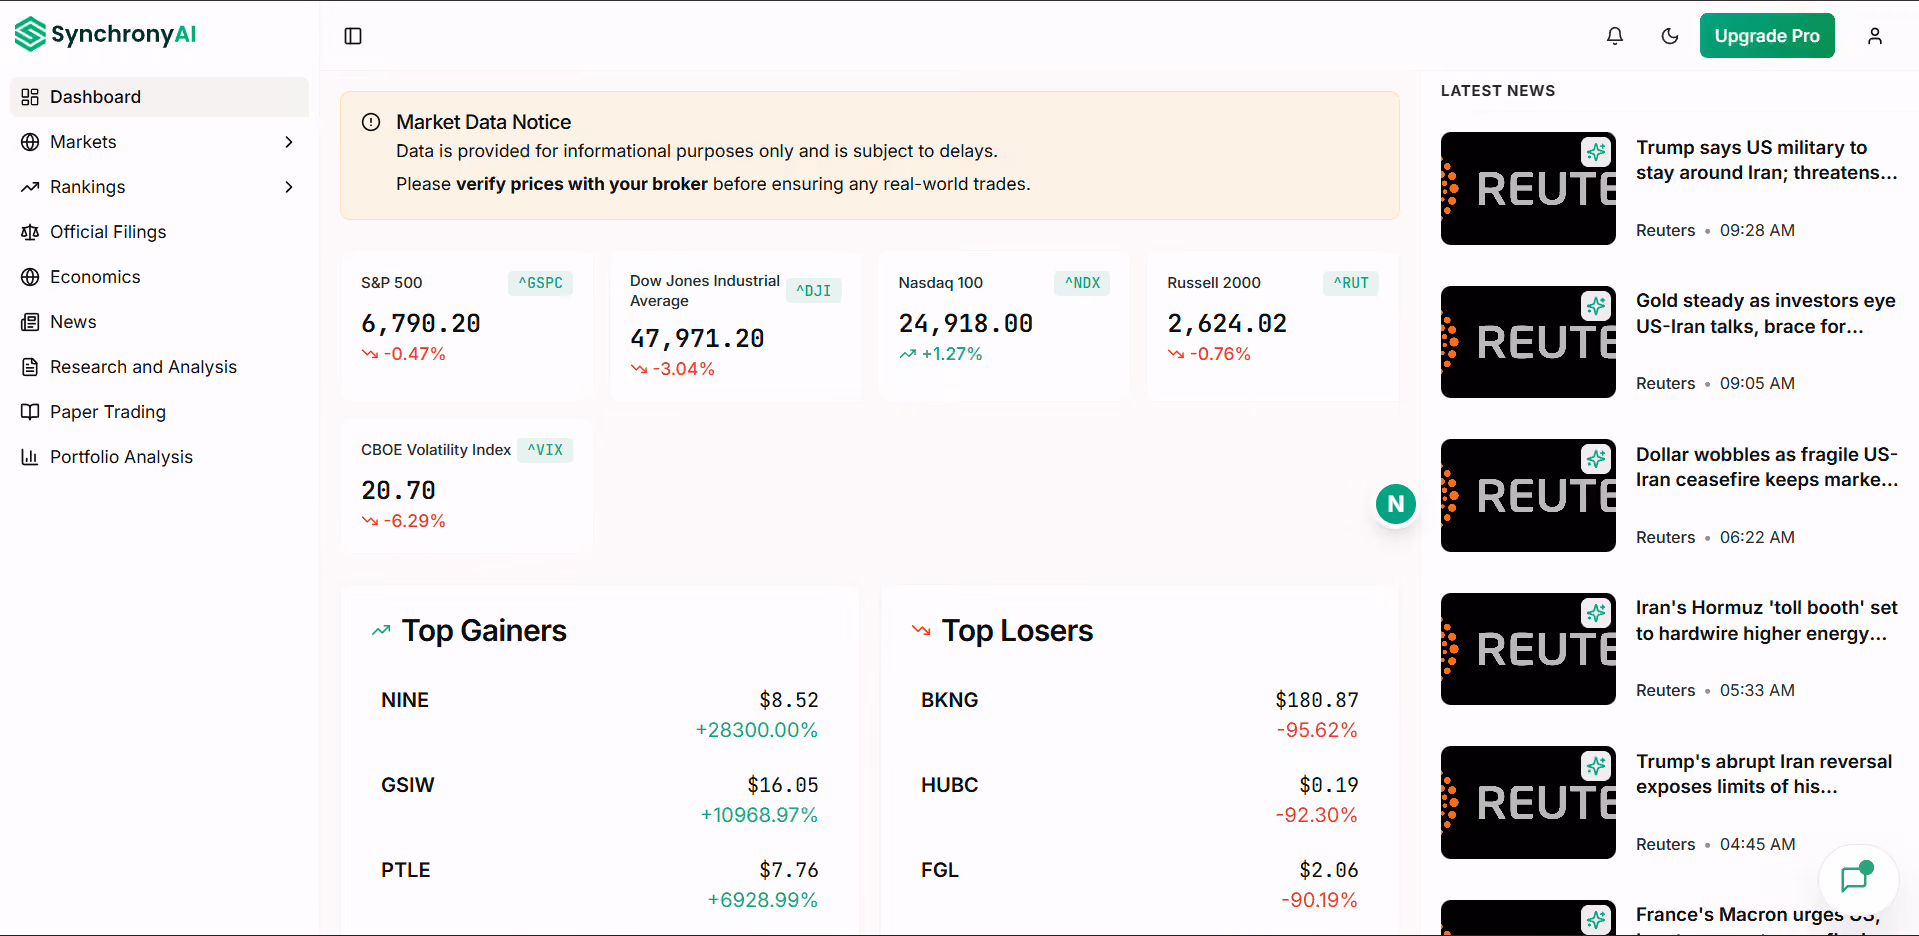This screenshot has height=936, width=1919.
Task: Collapse the sidebar with the panel icon
Action: tap(353, 36)
